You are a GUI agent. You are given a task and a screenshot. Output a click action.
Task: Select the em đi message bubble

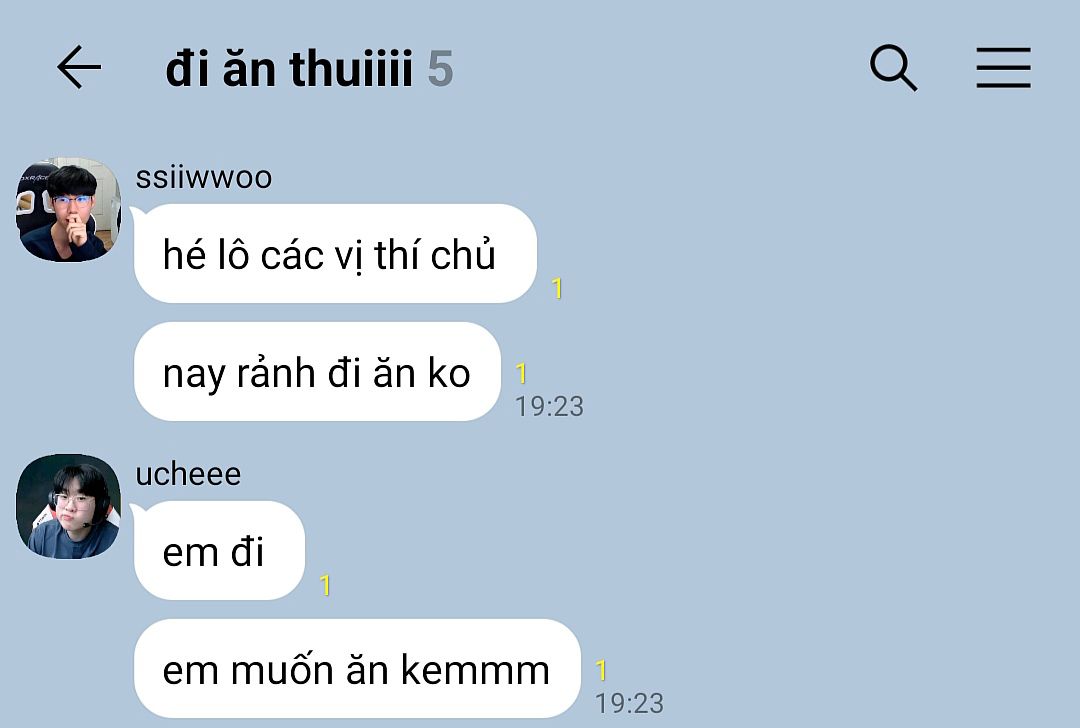(x=219, y=551)
